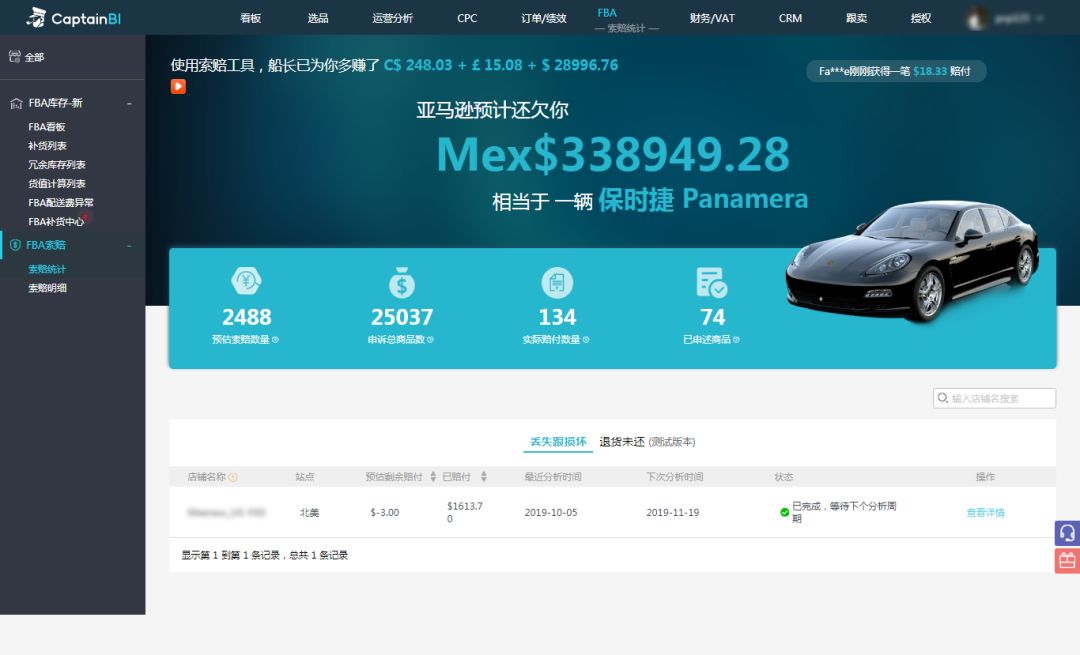The width and height of the screenshot is (1080, 655).
Task: Click the FBA索赔 shield icon
Action: coord(15,245)
